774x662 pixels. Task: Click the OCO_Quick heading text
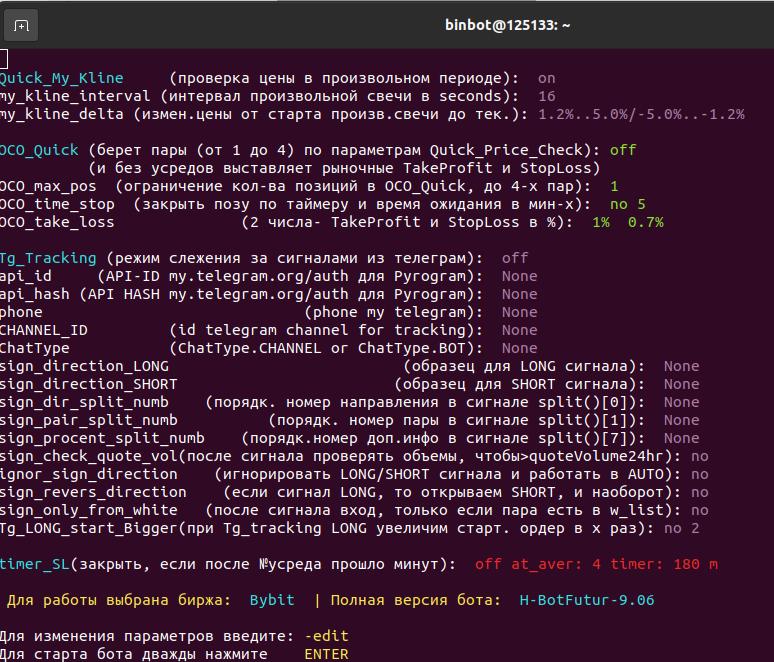point(39,150)
